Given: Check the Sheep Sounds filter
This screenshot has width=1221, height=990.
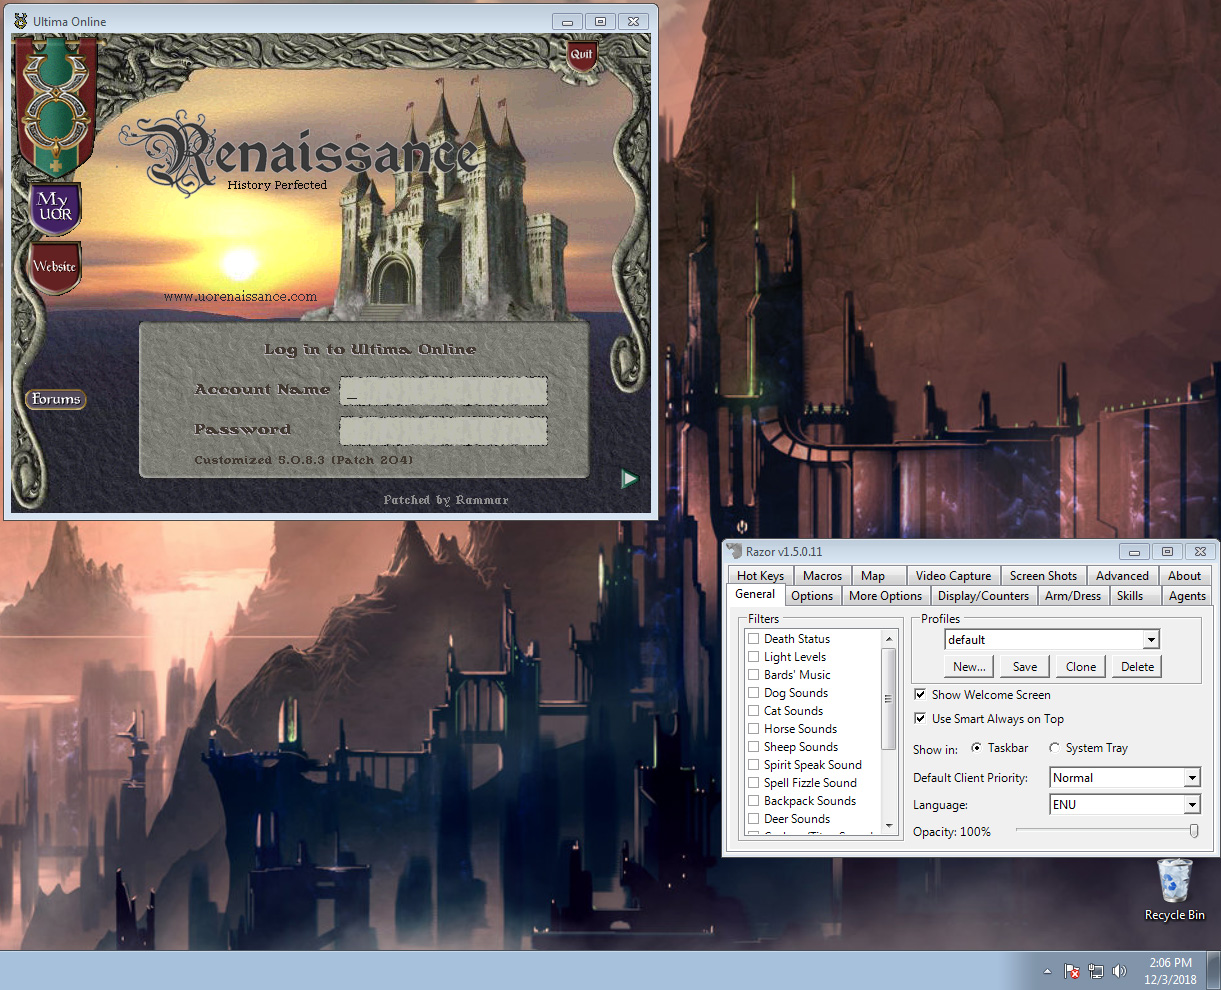Looking at the screenshot, I should (x=754, y=747).
